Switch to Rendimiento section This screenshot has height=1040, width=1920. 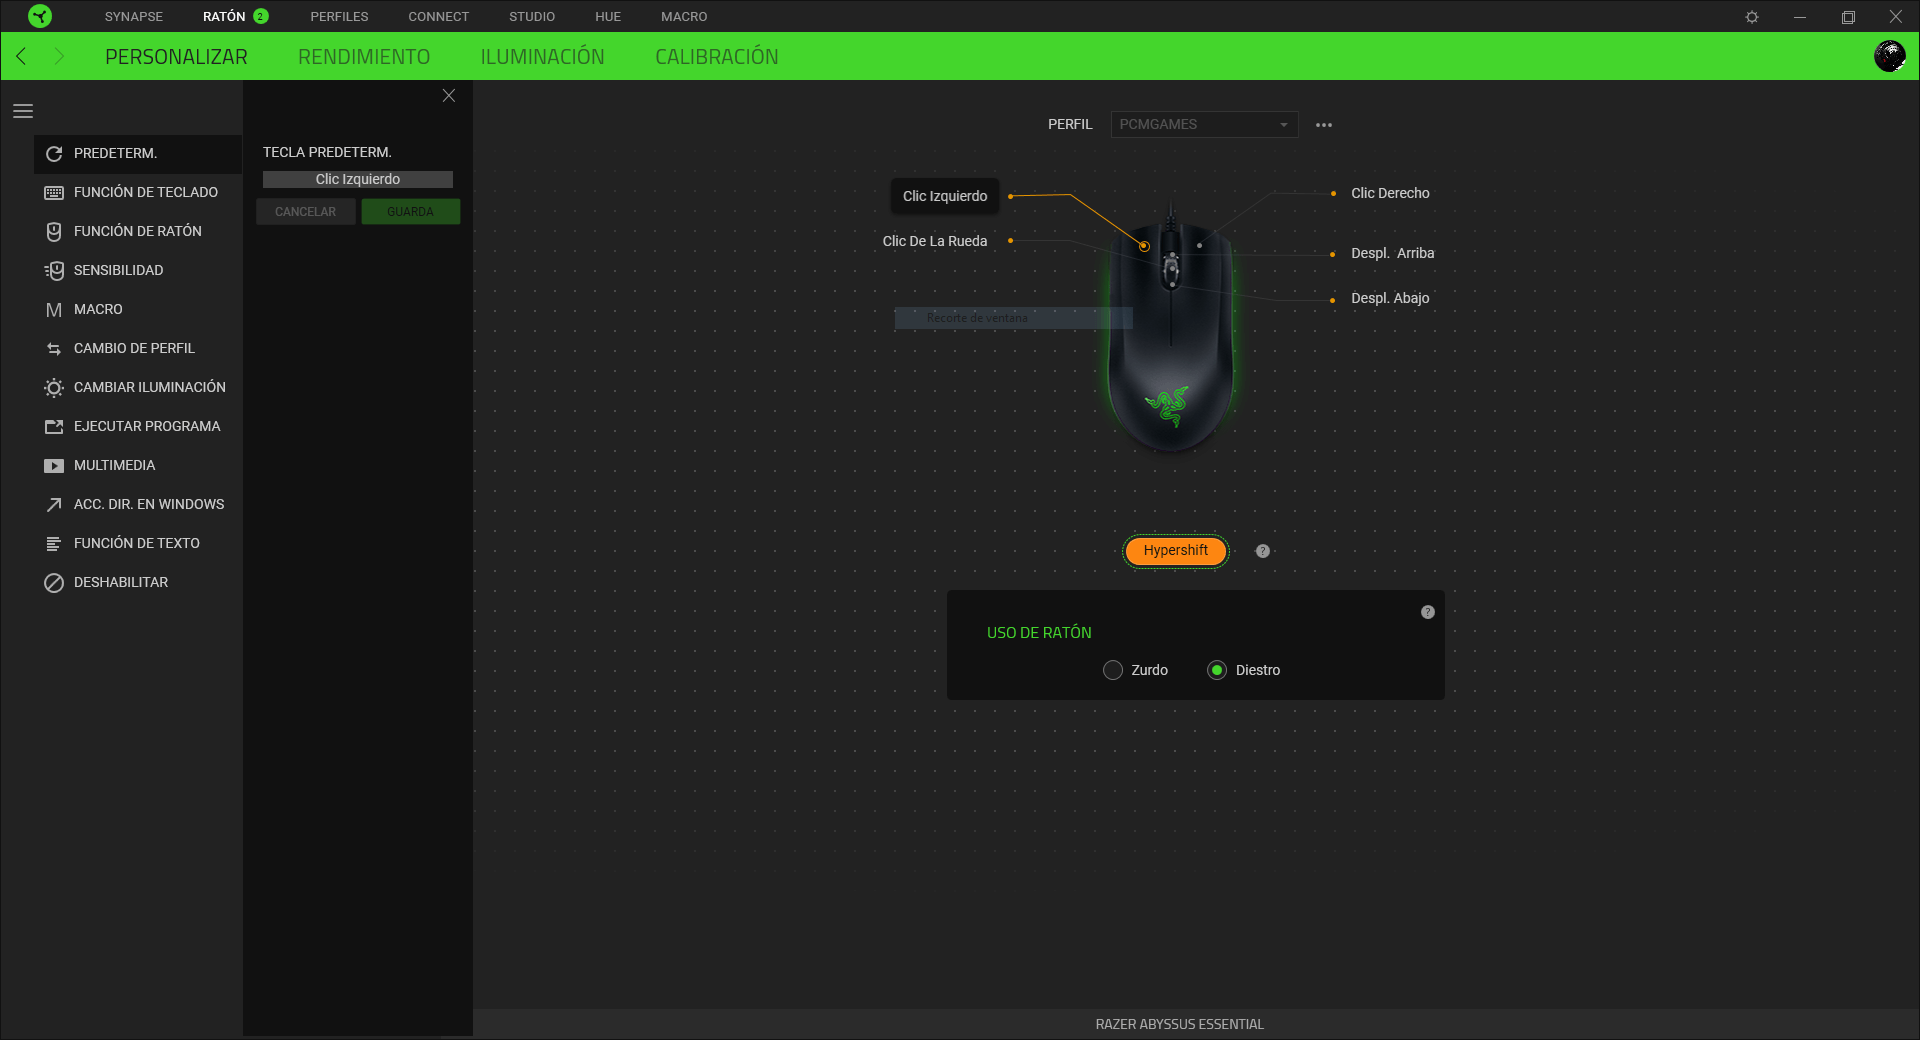(x=364, y=57)
